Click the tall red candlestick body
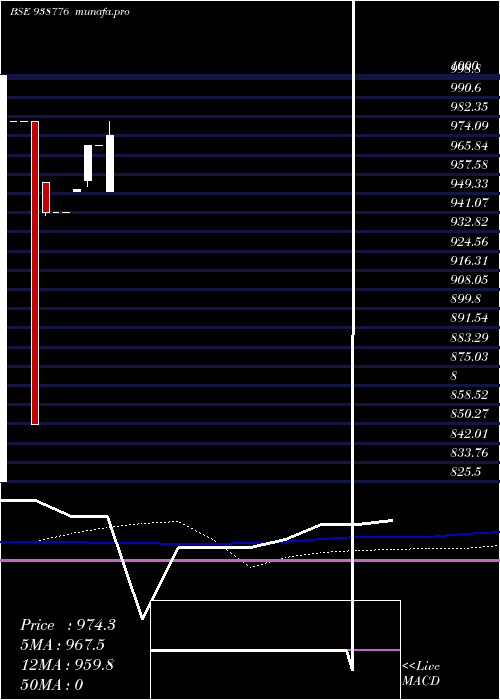This screenshot has height=700, width=500. pos(35,273)
